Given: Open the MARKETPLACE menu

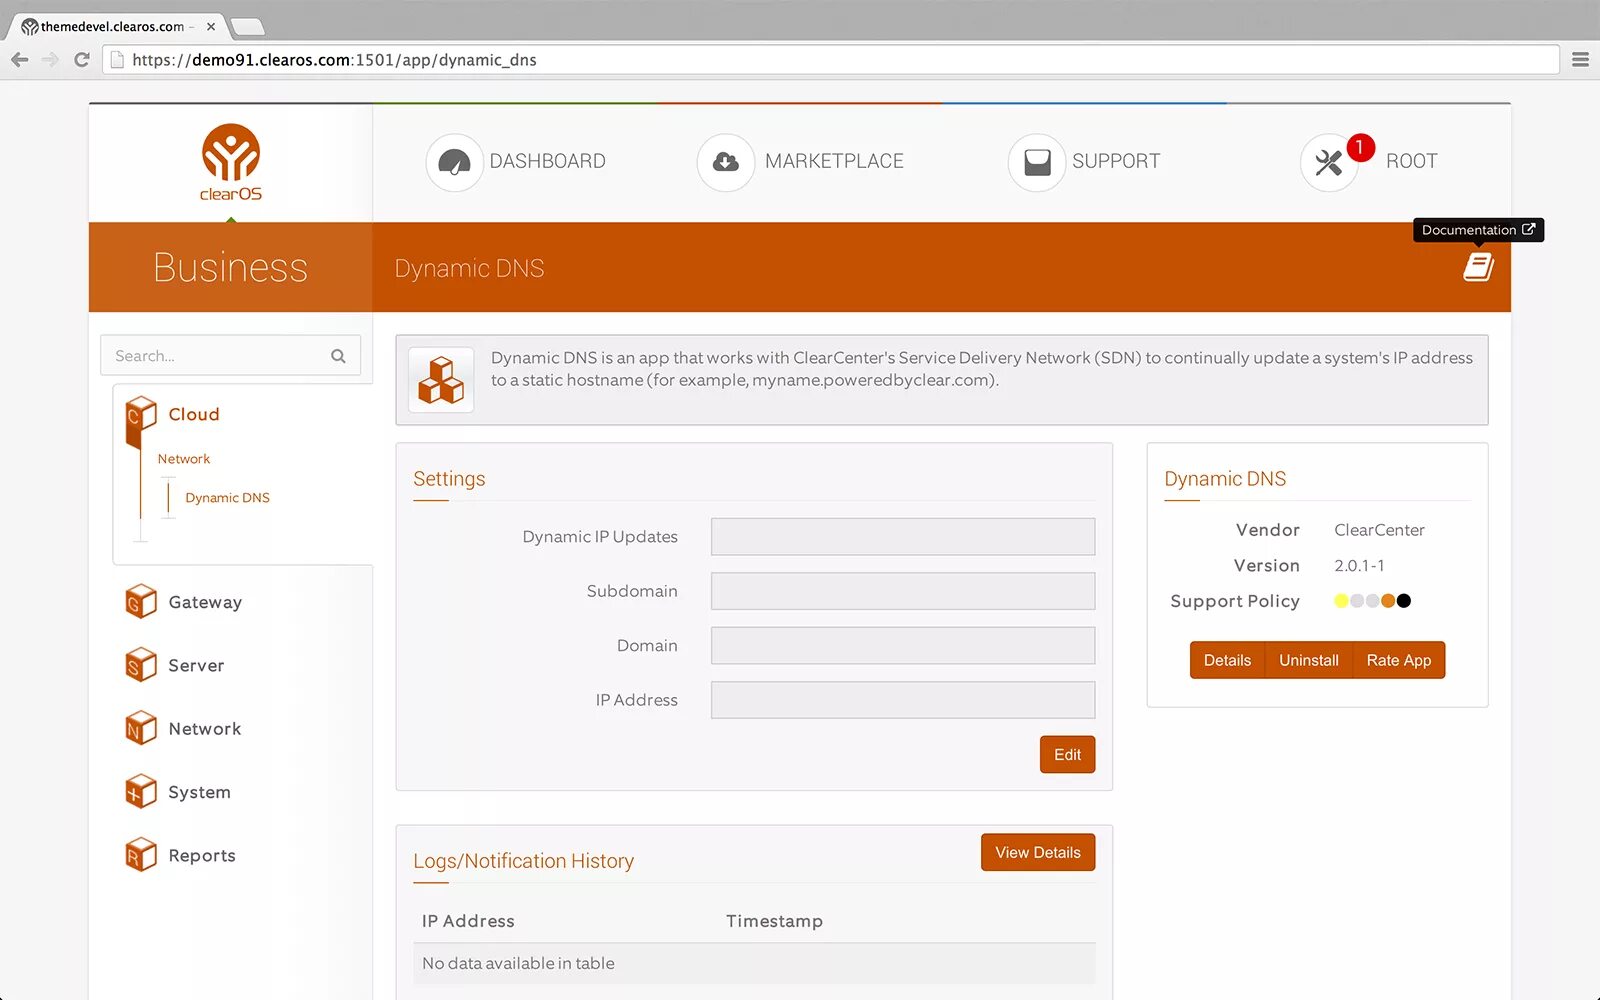Looking at the screenshot, I should 834,161.
